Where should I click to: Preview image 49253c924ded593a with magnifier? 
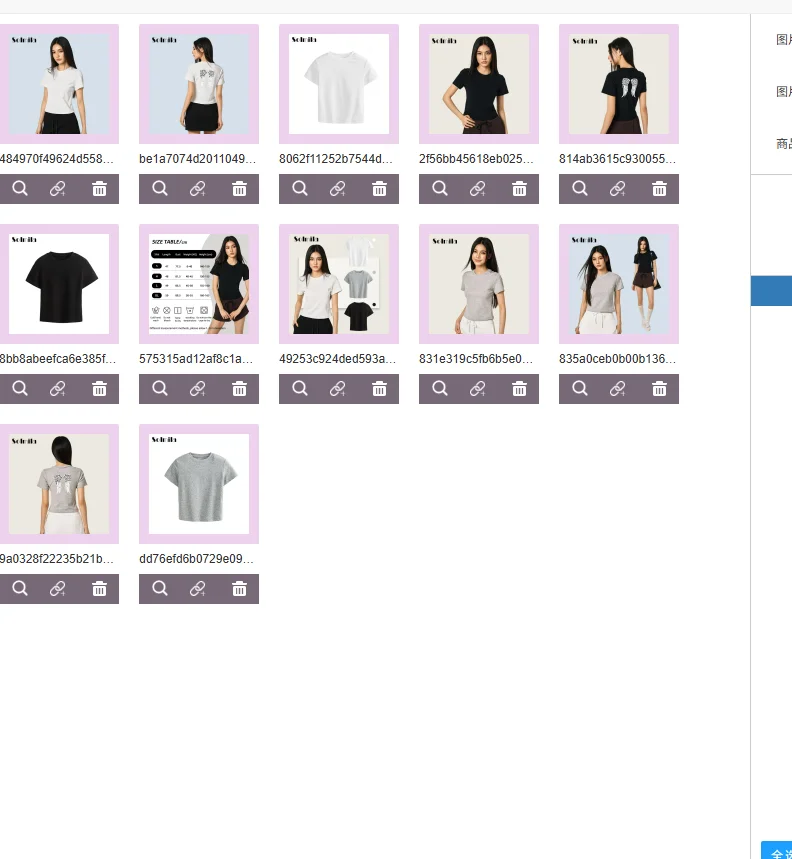click(300, 388)
